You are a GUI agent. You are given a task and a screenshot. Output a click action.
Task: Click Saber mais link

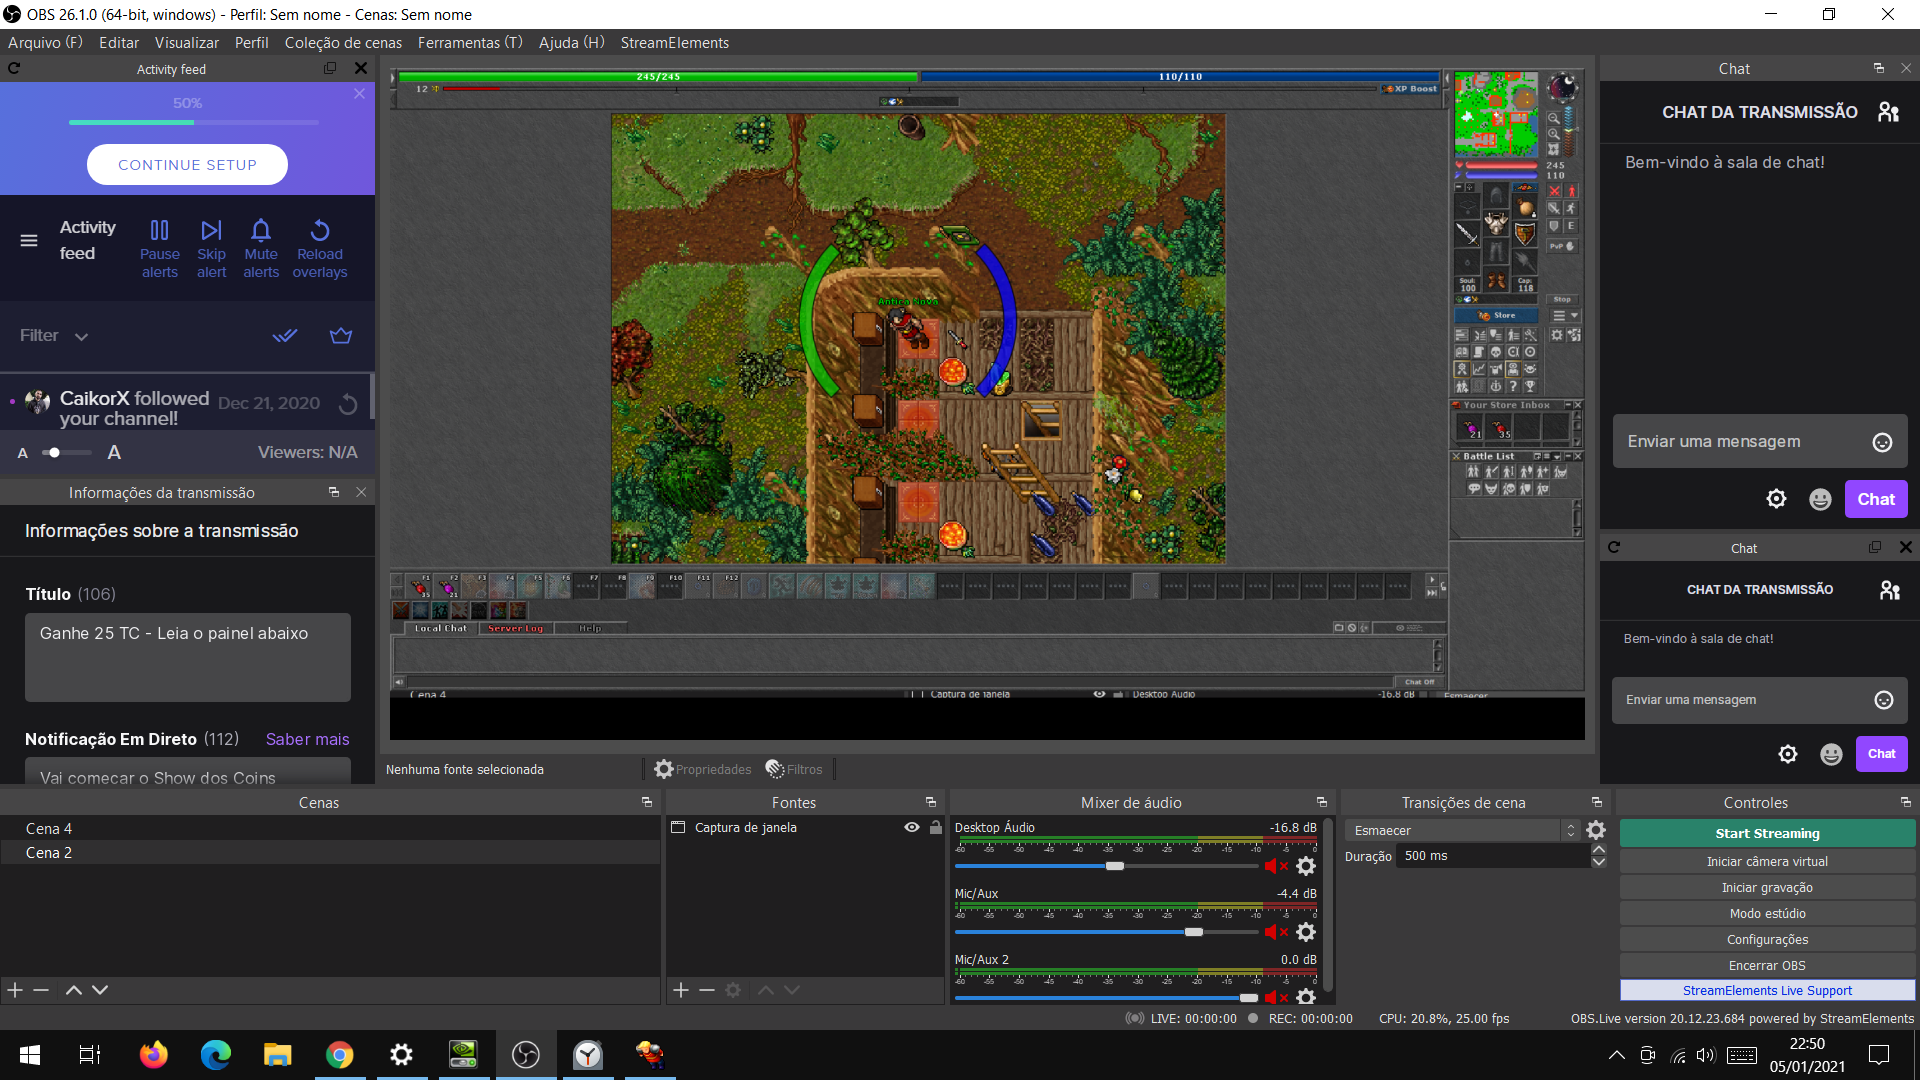pyautogui.click(x=307, y=739)
